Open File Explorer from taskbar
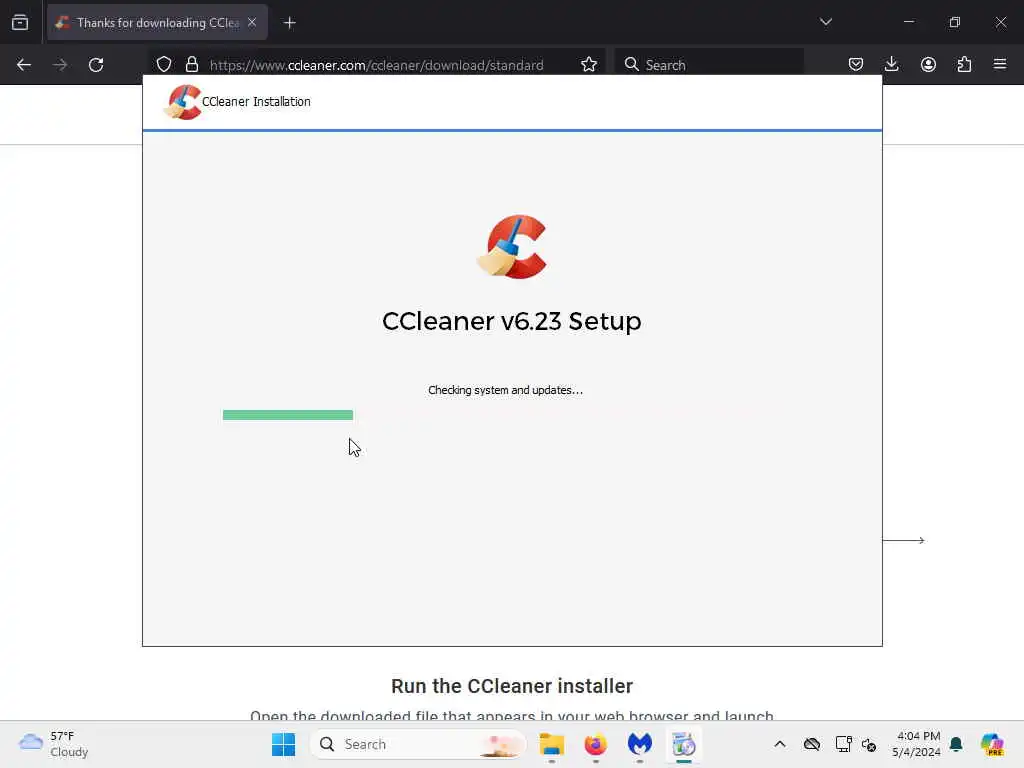 tap(552, 744)
